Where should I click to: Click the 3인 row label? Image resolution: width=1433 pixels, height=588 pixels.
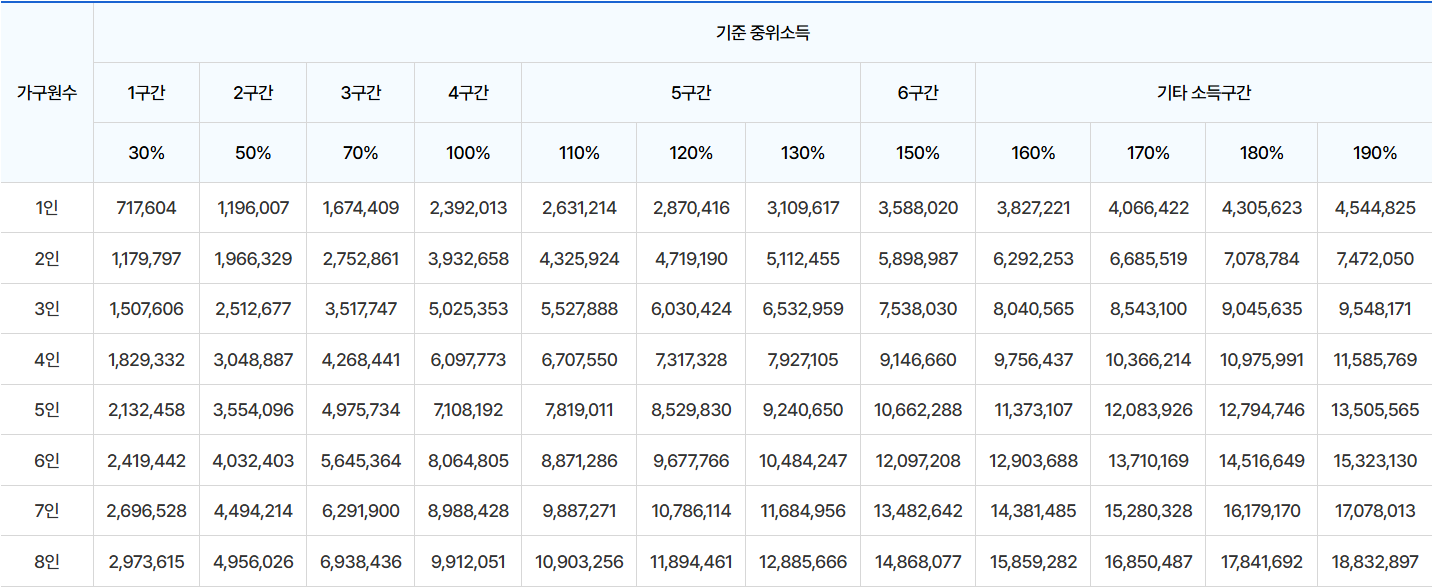point(47,309)
